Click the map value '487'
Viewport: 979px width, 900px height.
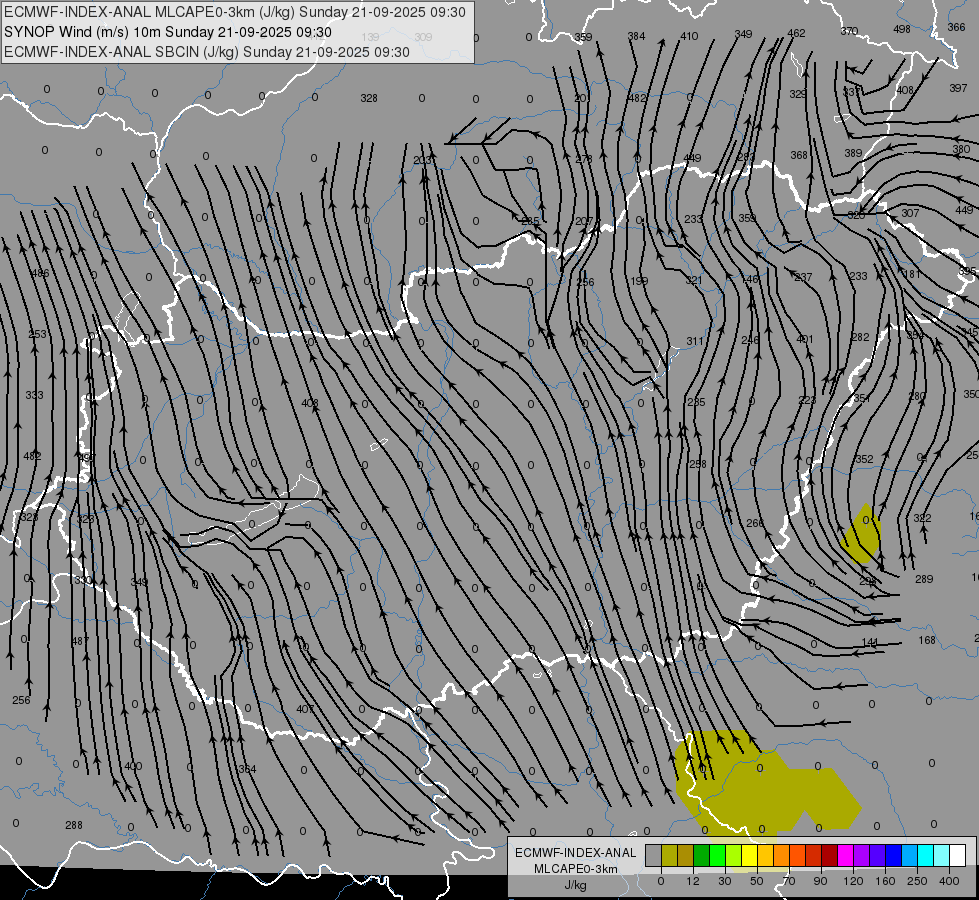(80, 641)
